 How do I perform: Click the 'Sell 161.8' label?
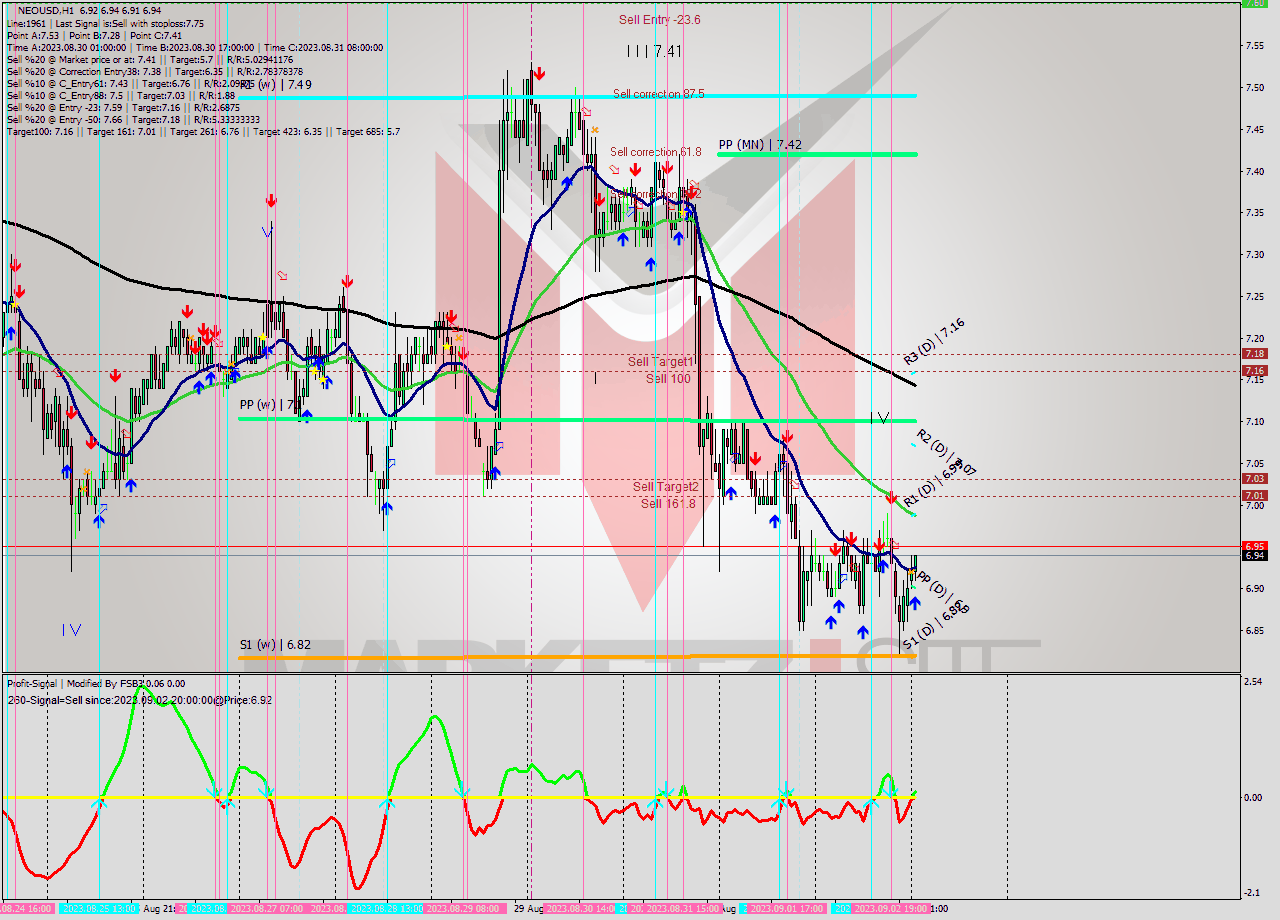pyautogui.click(x=668, y=503)
